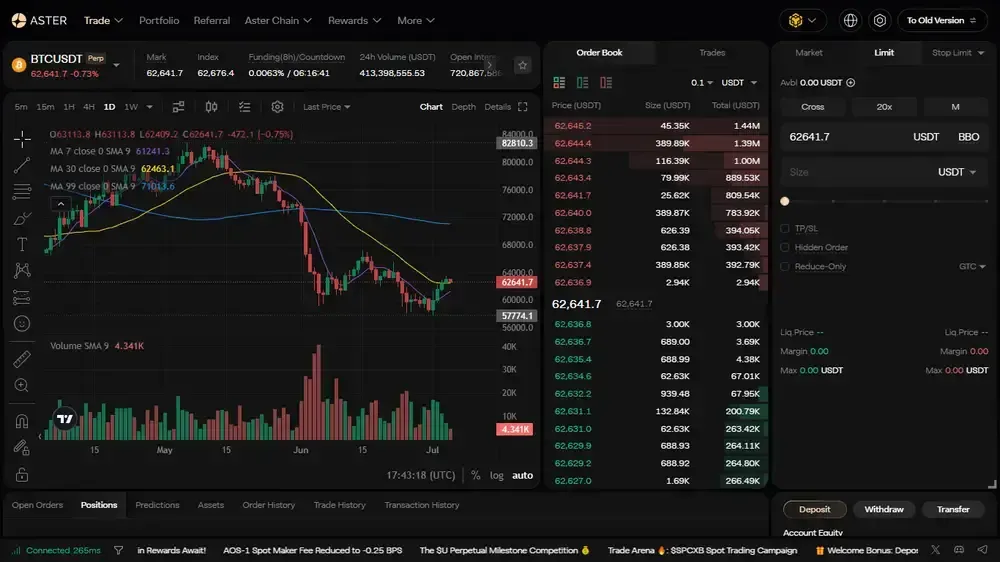The width and height of the screenshot is (1000, 562).
Task: Click the plus icon next to available balance
Action: 850,82
